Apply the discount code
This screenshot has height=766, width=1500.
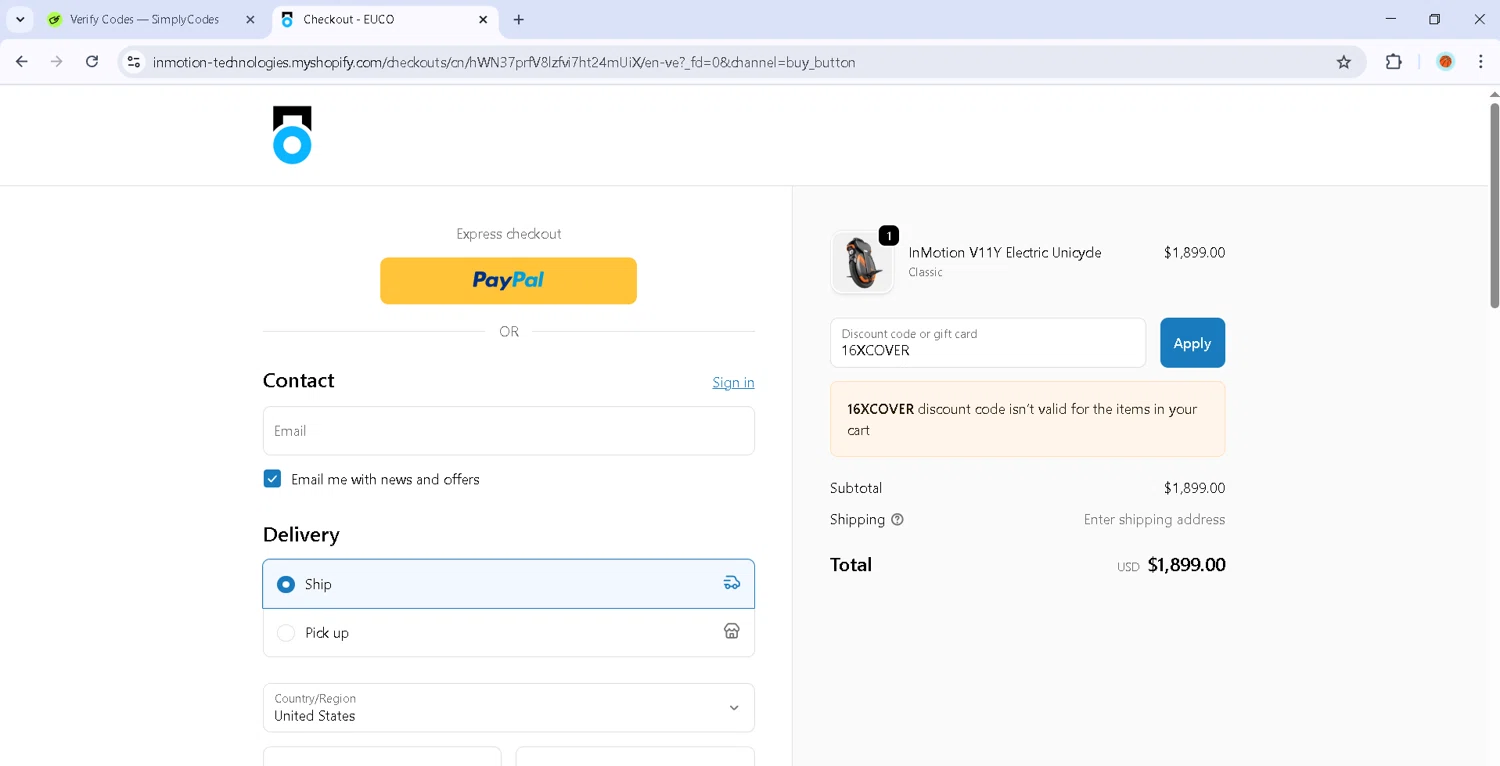coord(1192,343)
